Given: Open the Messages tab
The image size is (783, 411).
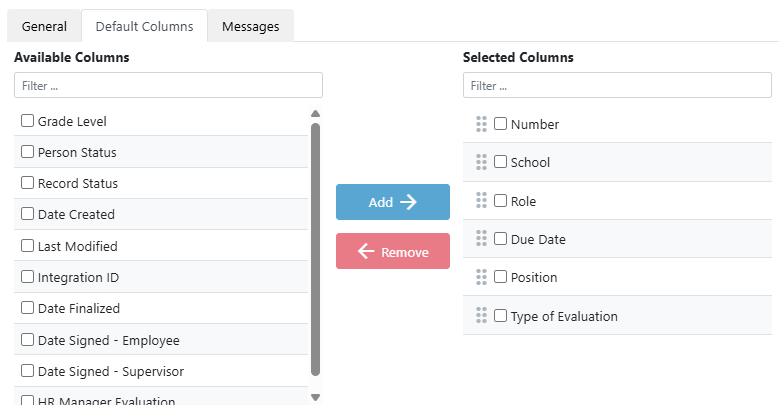Looking at the screenshot, I should [250, 26].
